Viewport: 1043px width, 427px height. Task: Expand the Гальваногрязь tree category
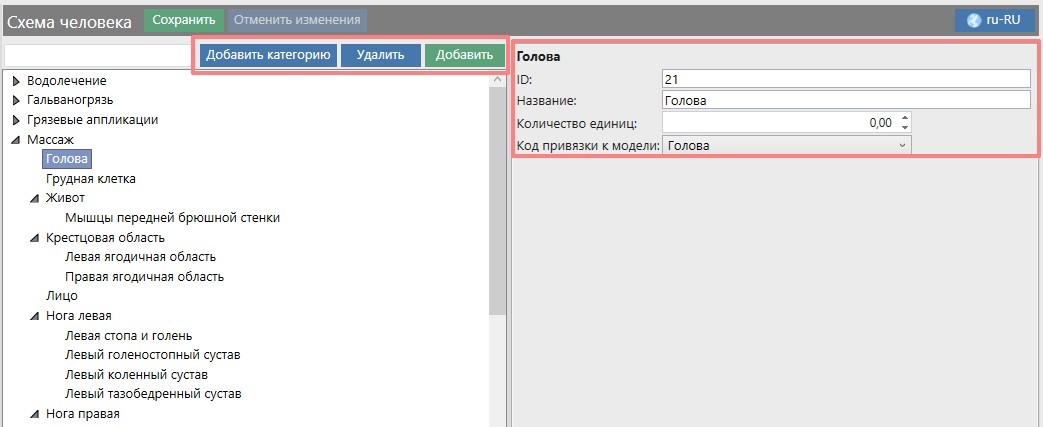16,100
